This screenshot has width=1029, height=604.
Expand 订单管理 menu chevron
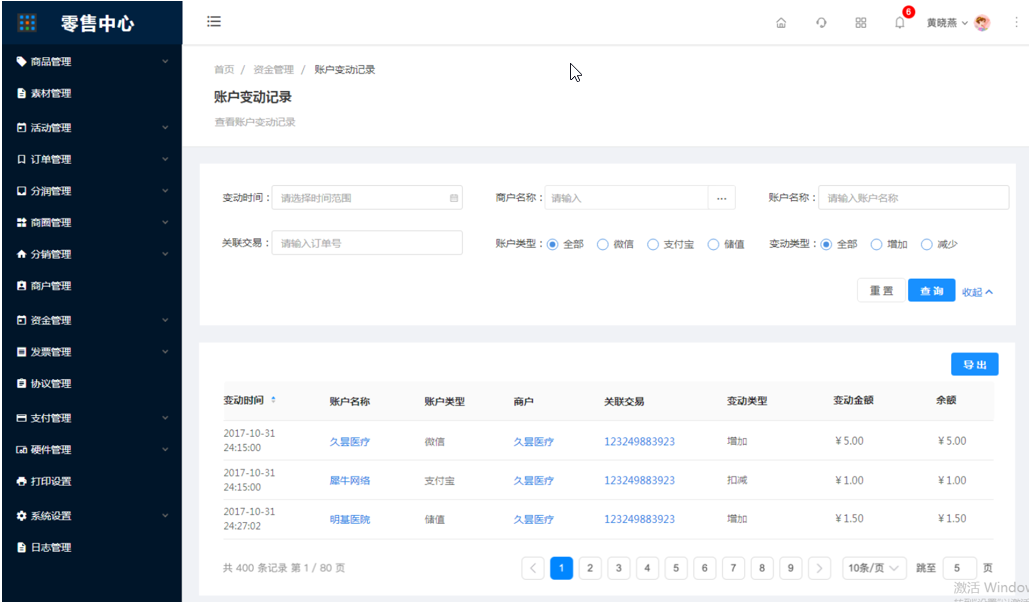click(x=165, y=159)
